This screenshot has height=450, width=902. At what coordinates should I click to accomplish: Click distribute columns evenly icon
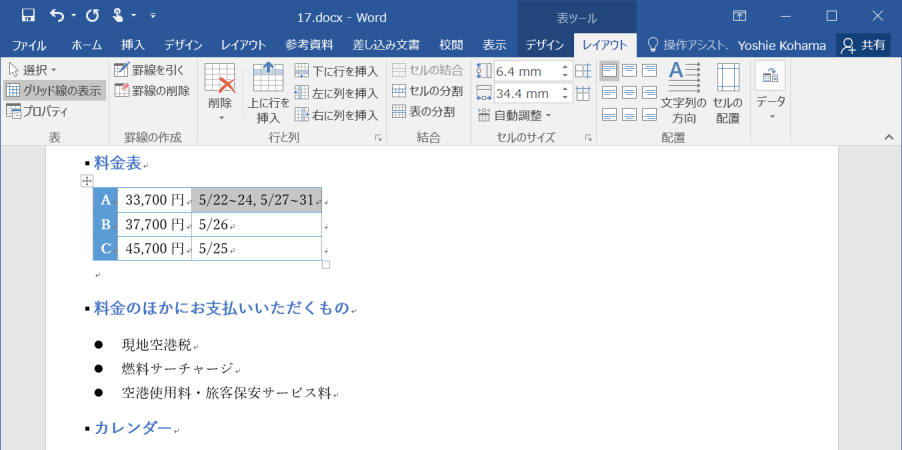(x=583, y=93)
